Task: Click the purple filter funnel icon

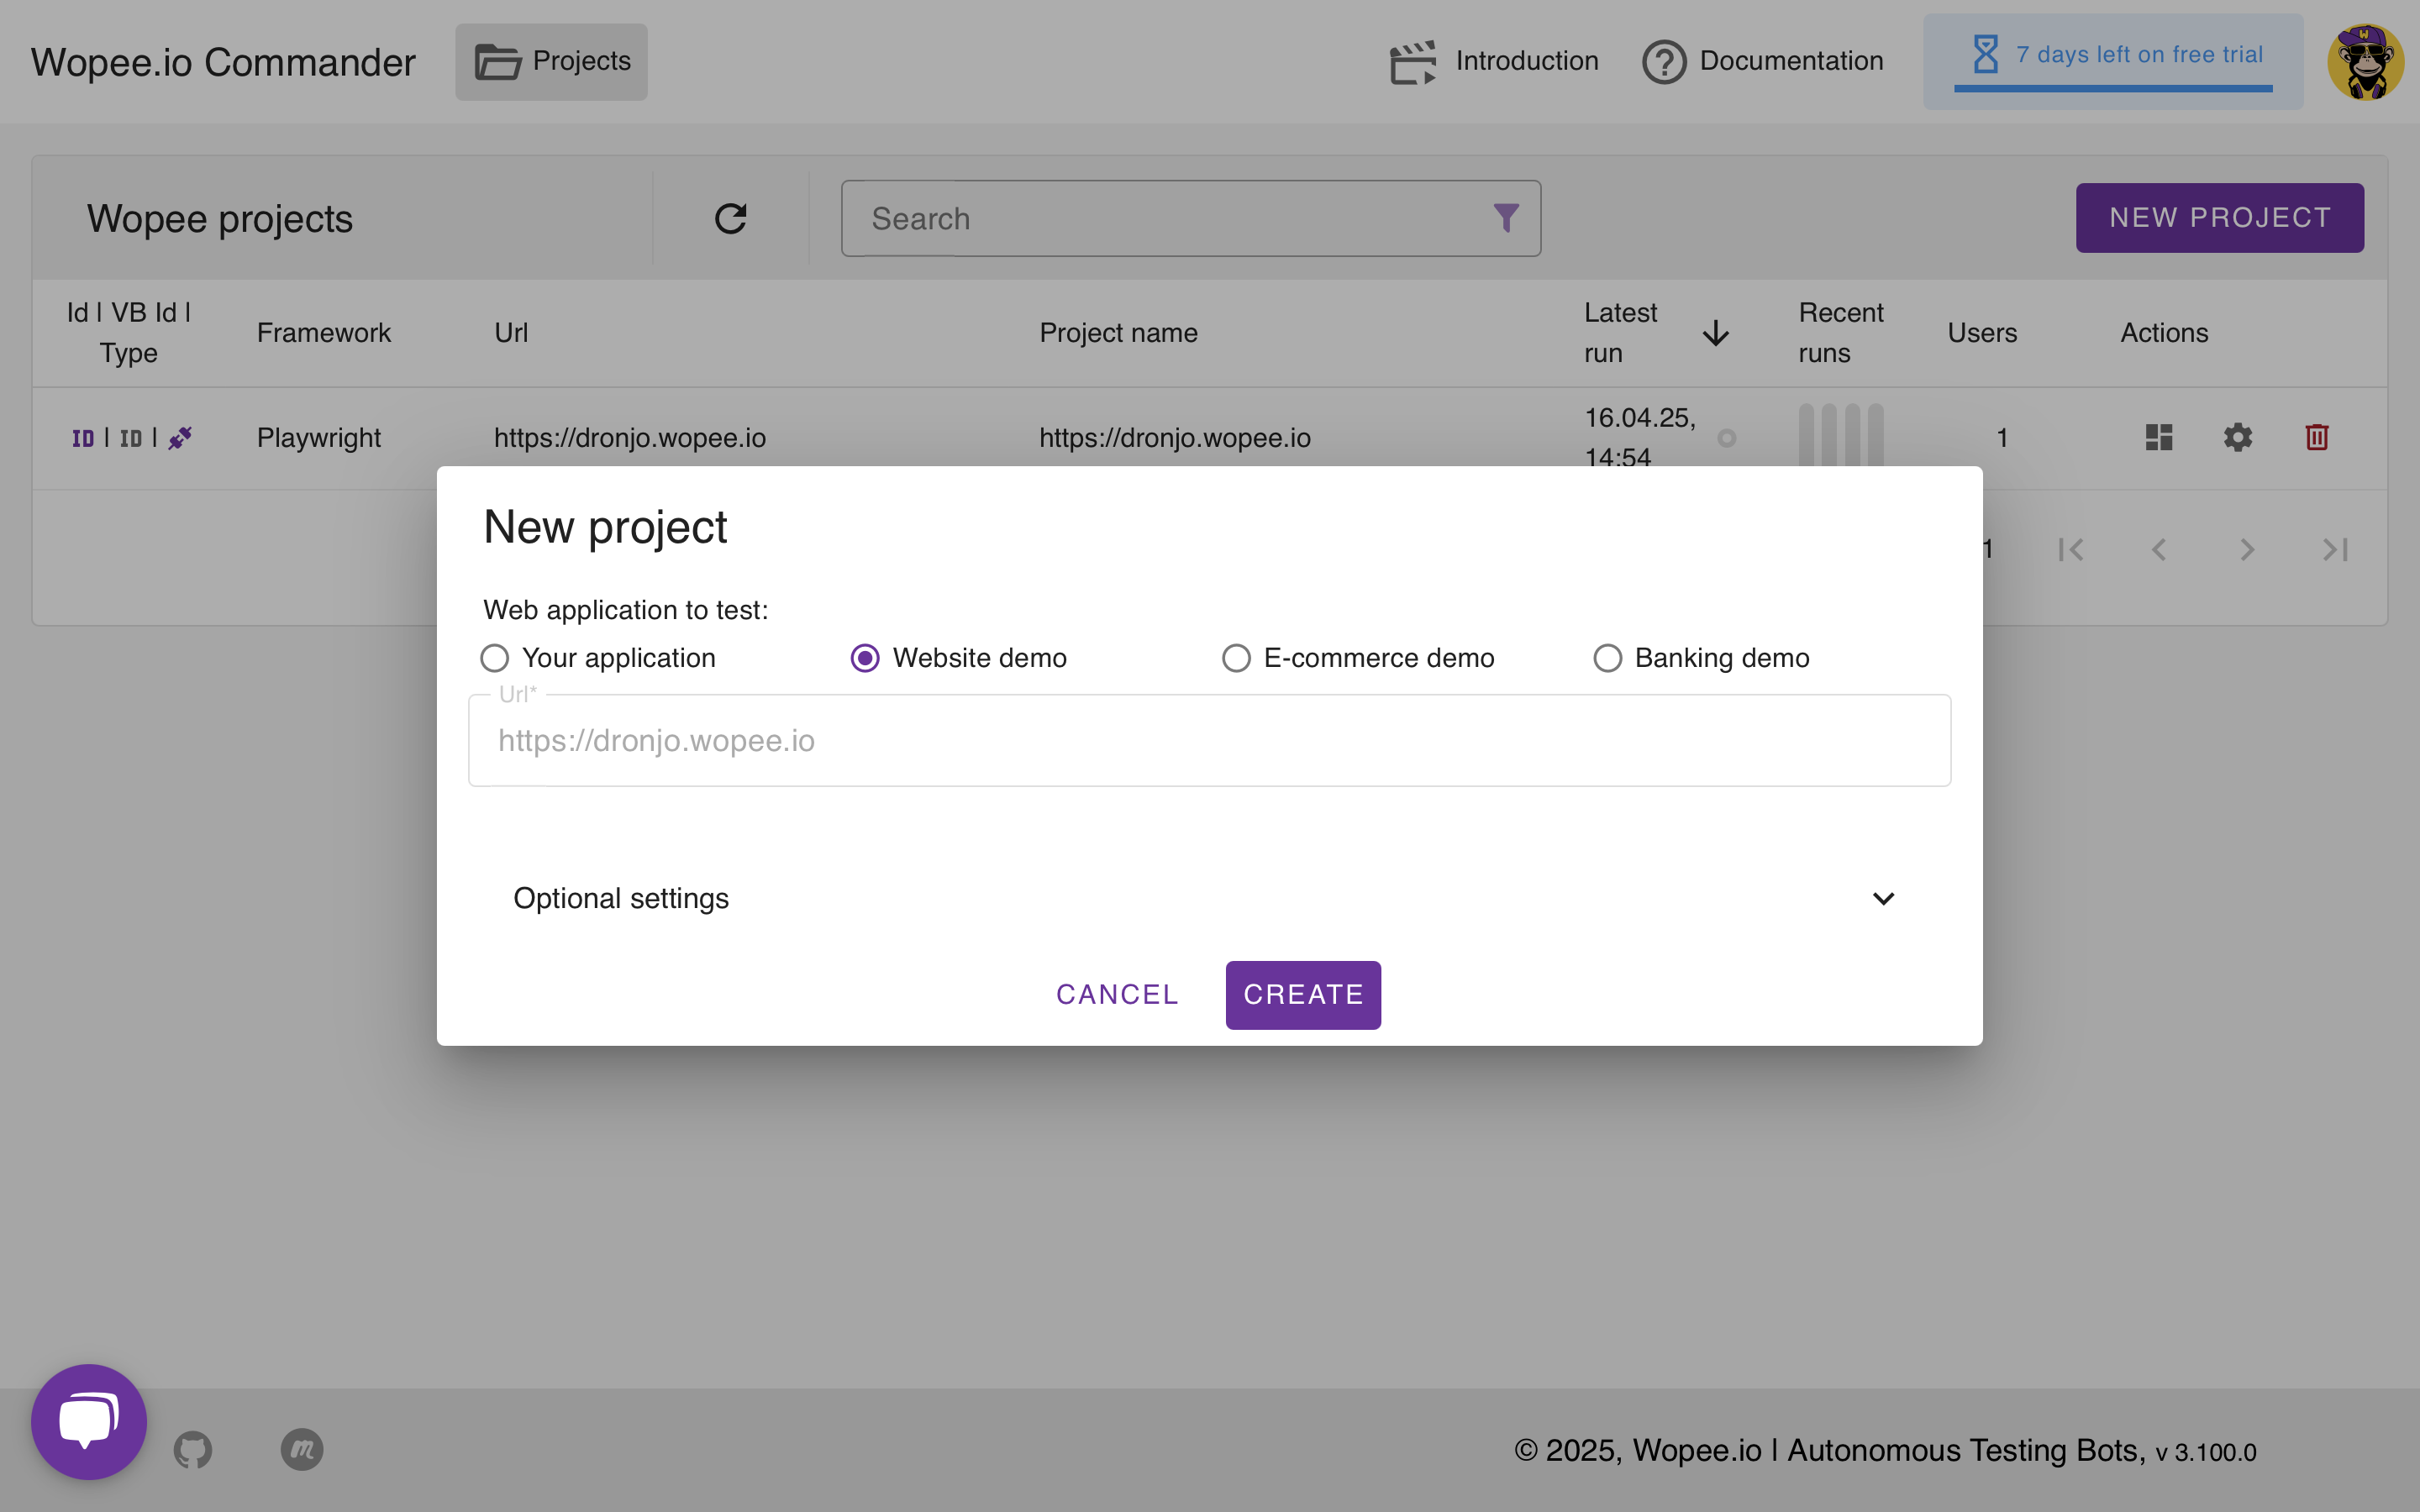Action: (x=1506, y=218)
